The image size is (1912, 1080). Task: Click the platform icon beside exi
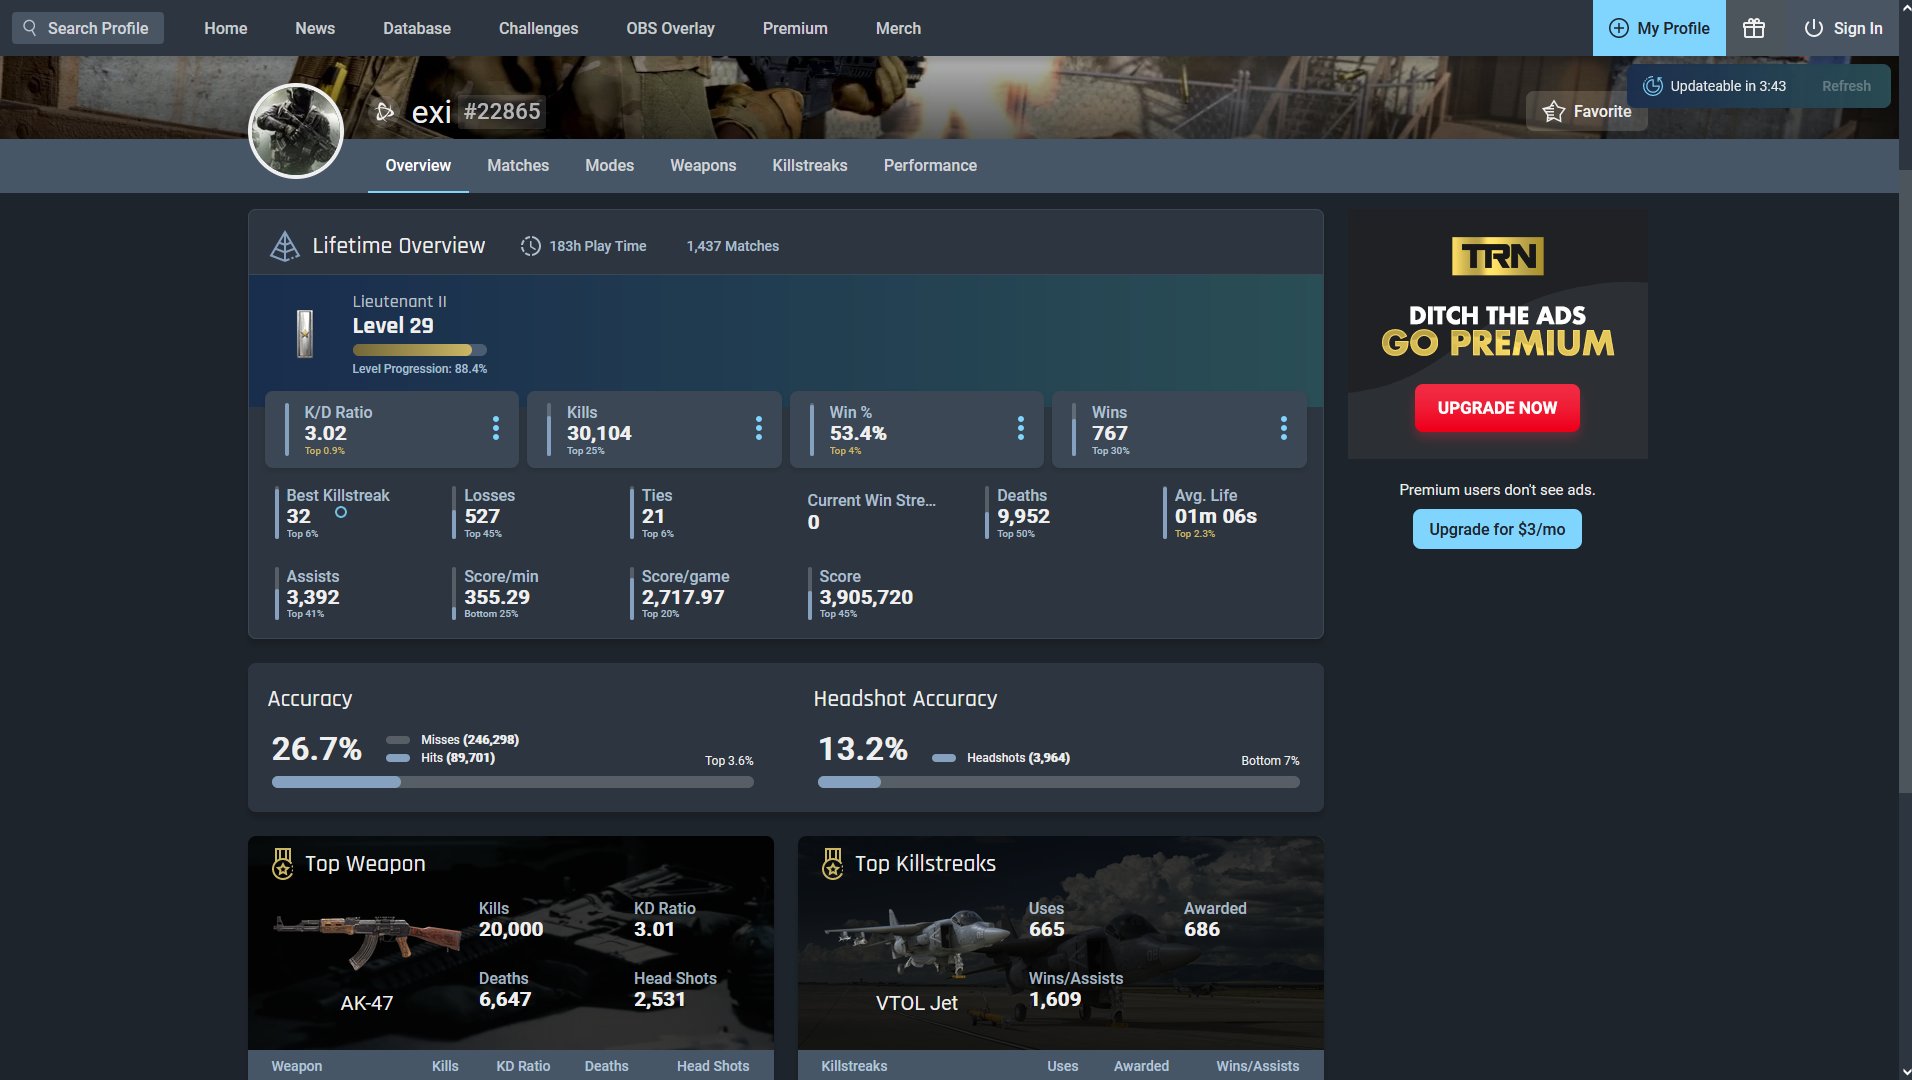click(x=385, y=111)
